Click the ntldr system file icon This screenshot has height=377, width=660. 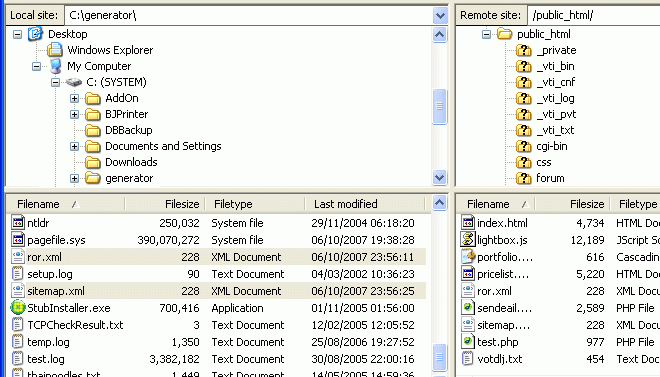coord(18,223)
